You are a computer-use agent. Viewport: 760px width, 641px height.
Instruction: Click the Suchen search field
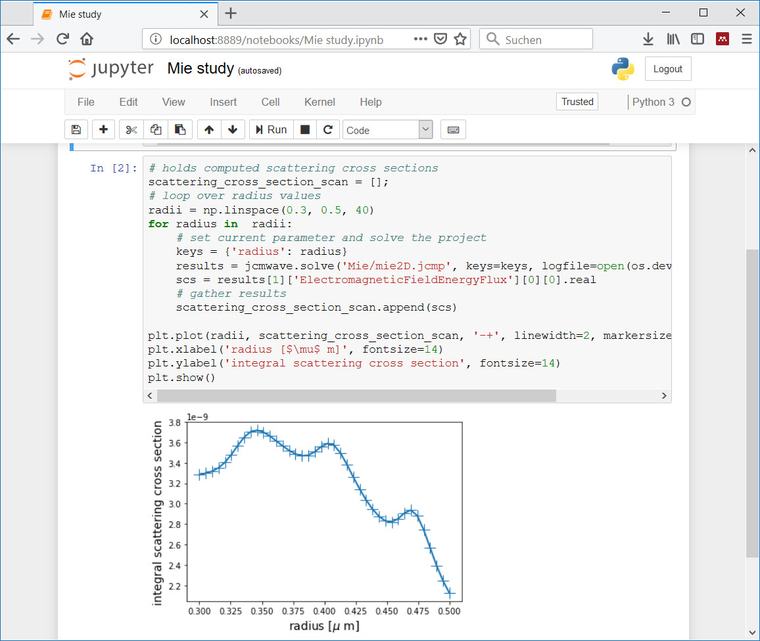536,39
